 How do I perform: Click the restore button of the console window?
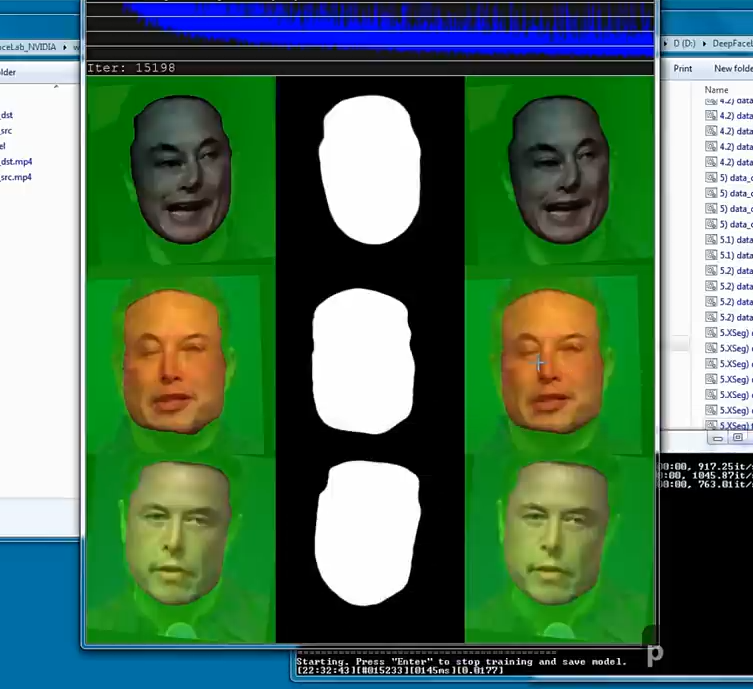tap(738, 437)
